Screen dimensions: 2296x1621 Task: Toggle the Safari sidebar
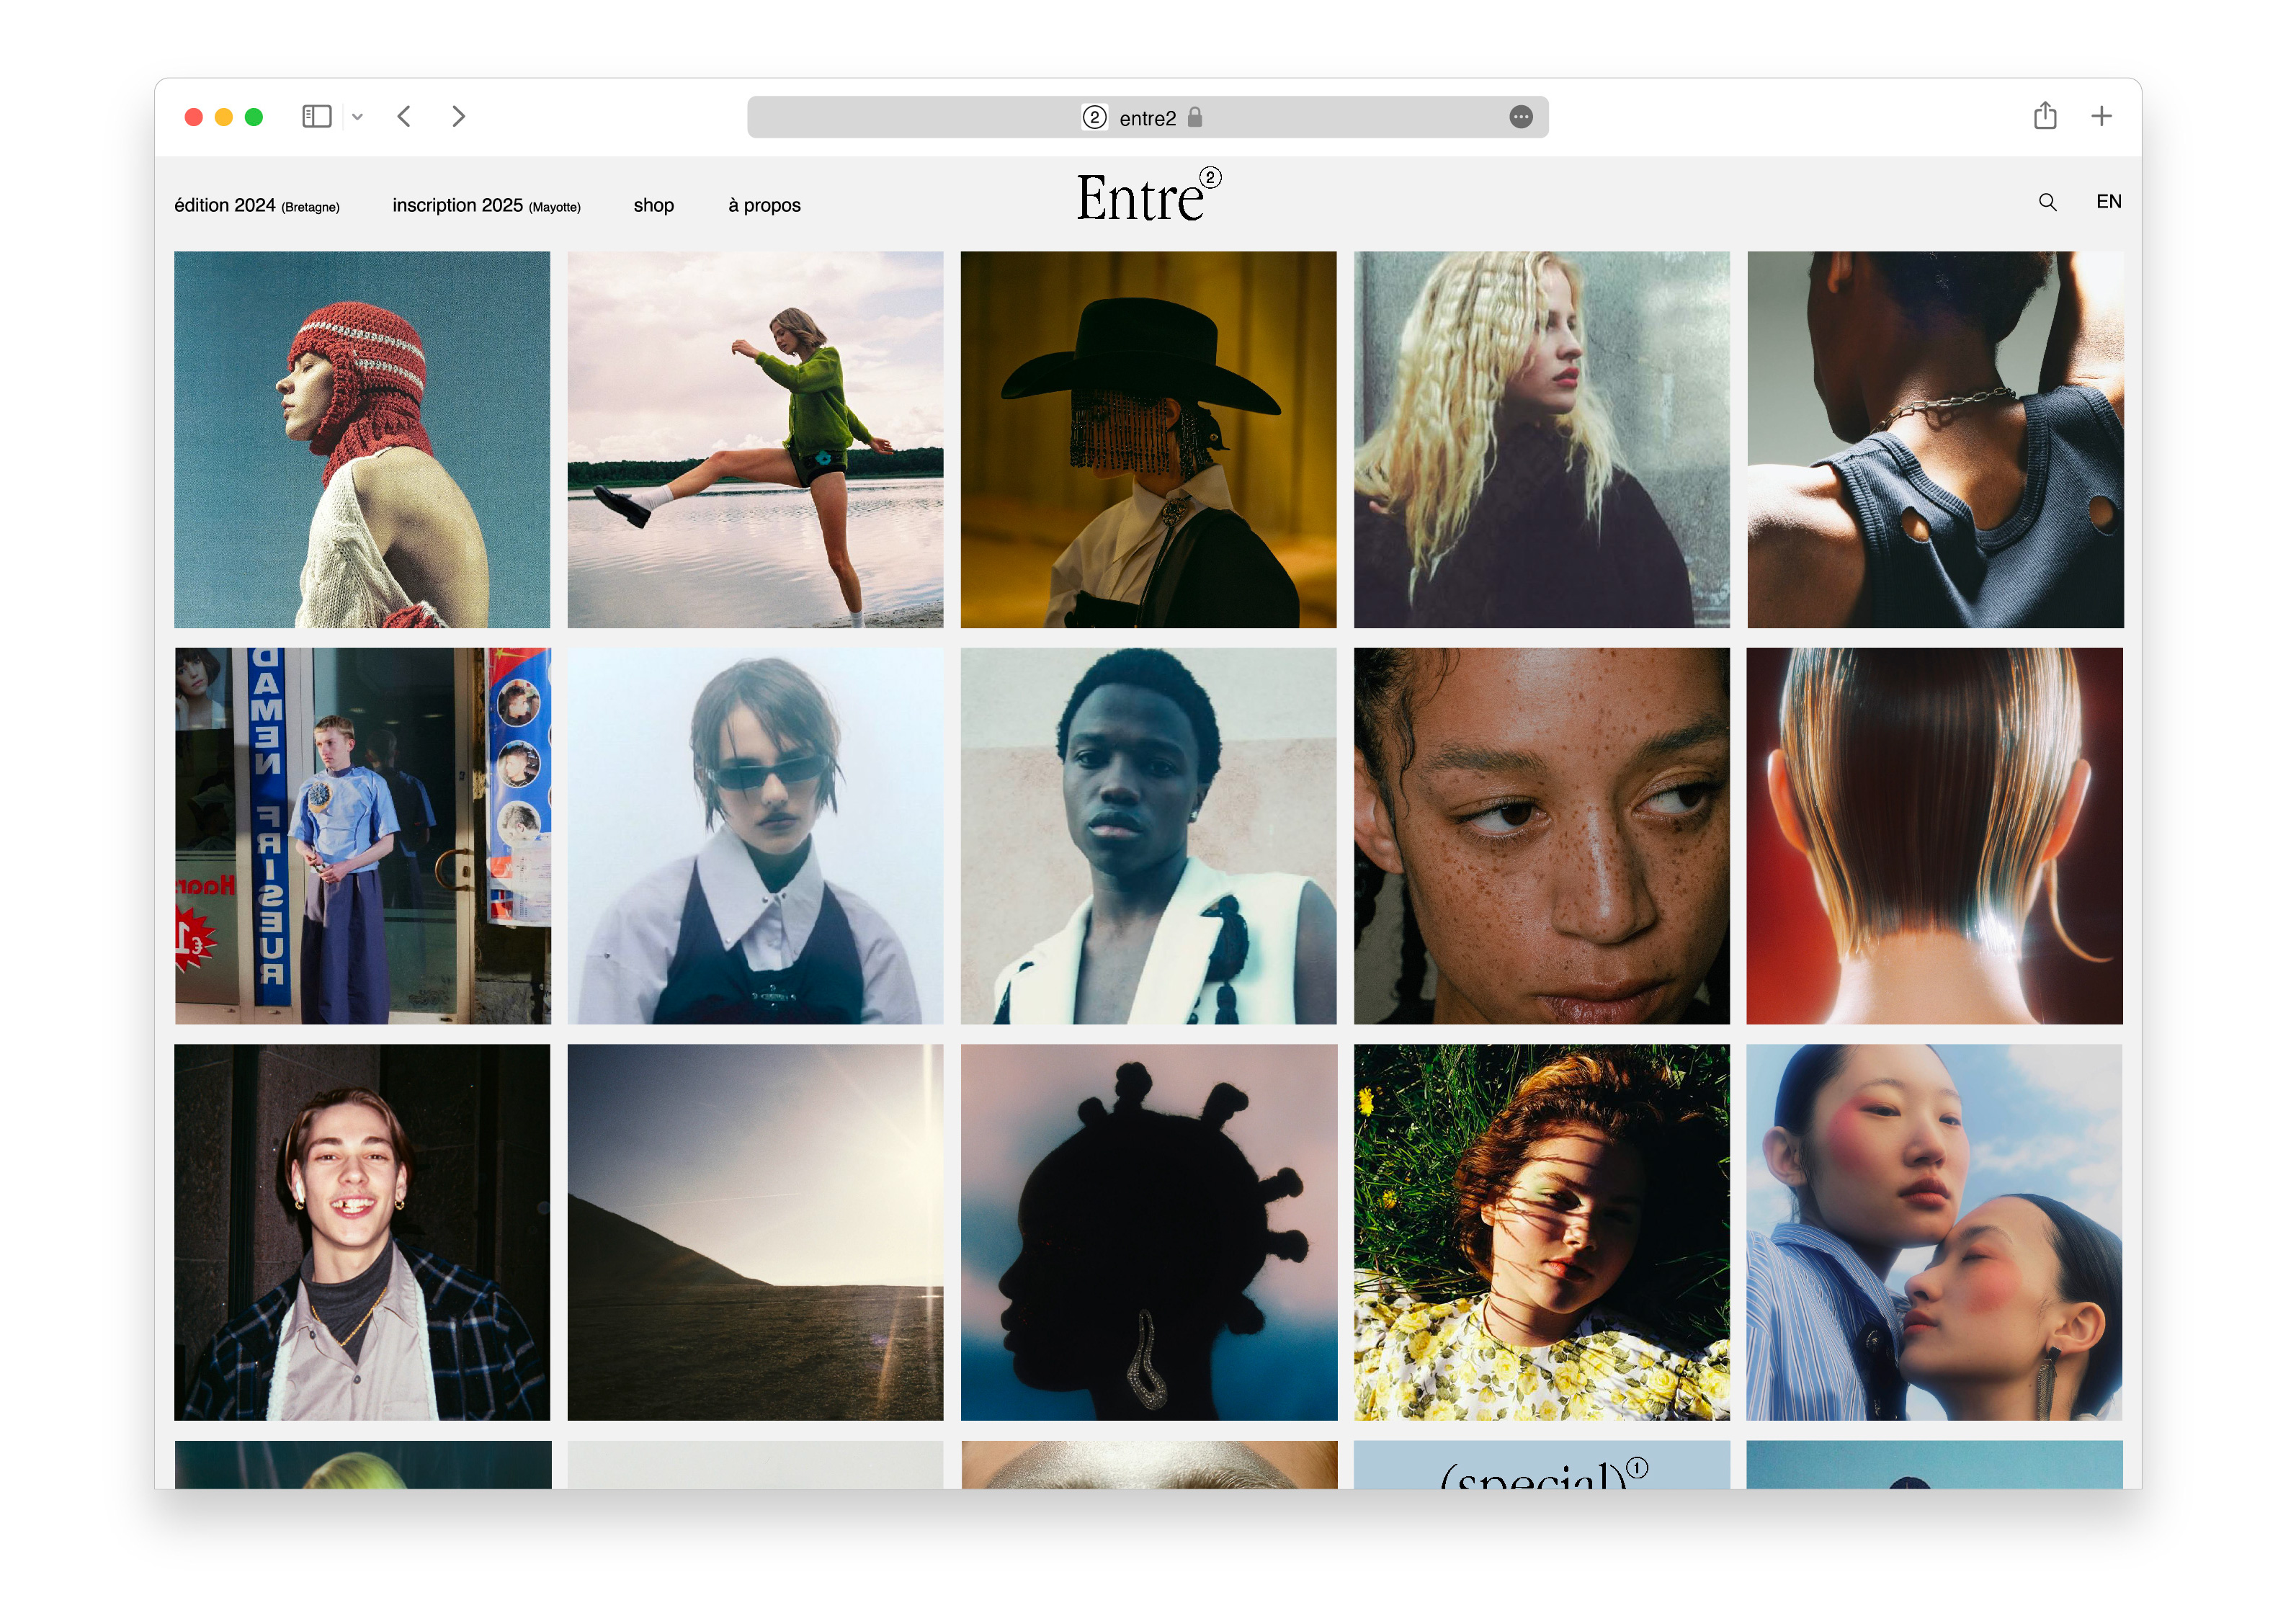pos(317,116)
